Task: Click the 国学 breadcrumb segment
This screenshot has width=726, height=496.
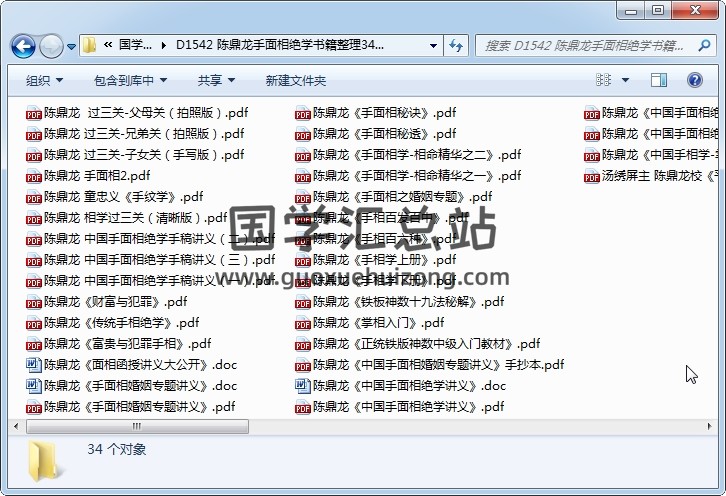Action: point(135,45)
